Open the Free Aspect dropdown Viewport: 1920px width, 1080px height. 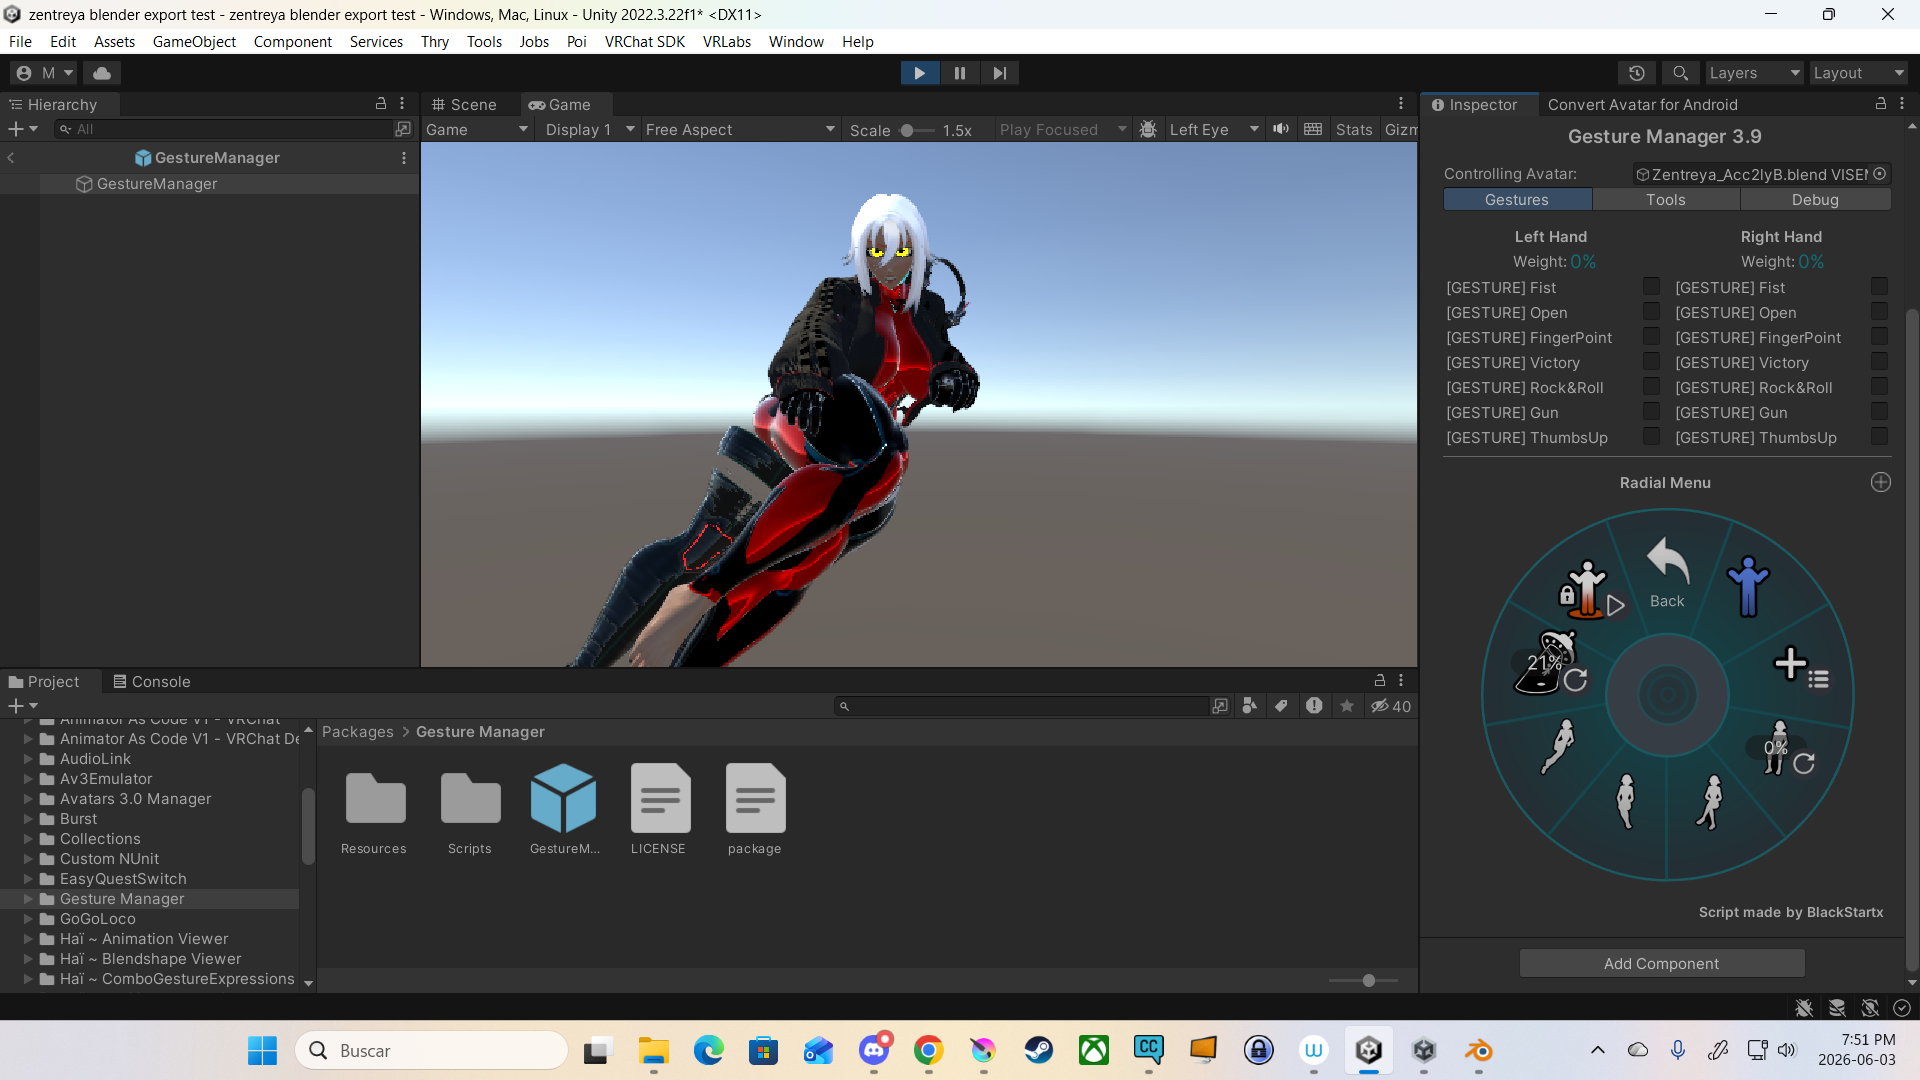pos(740,130)
